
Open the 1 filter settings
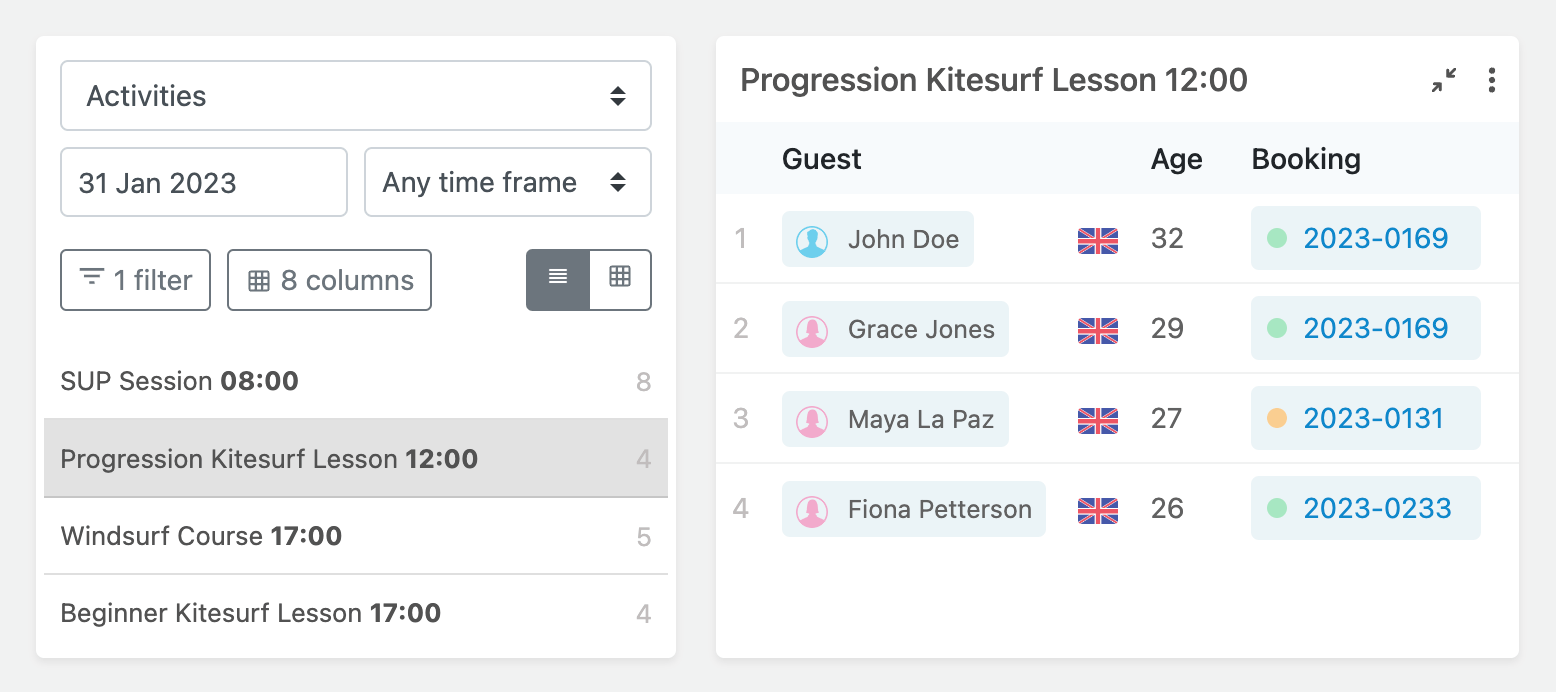tap(136, 280)
